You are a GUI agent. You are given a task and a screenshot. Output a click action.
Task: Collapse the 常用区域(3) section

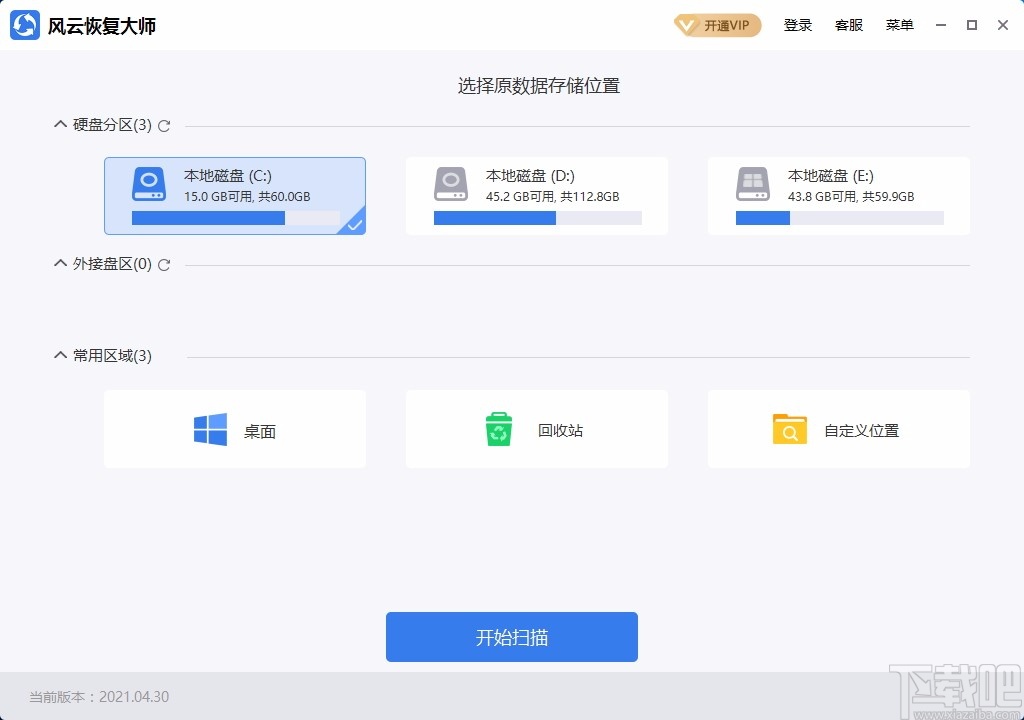tap(60, 355)
